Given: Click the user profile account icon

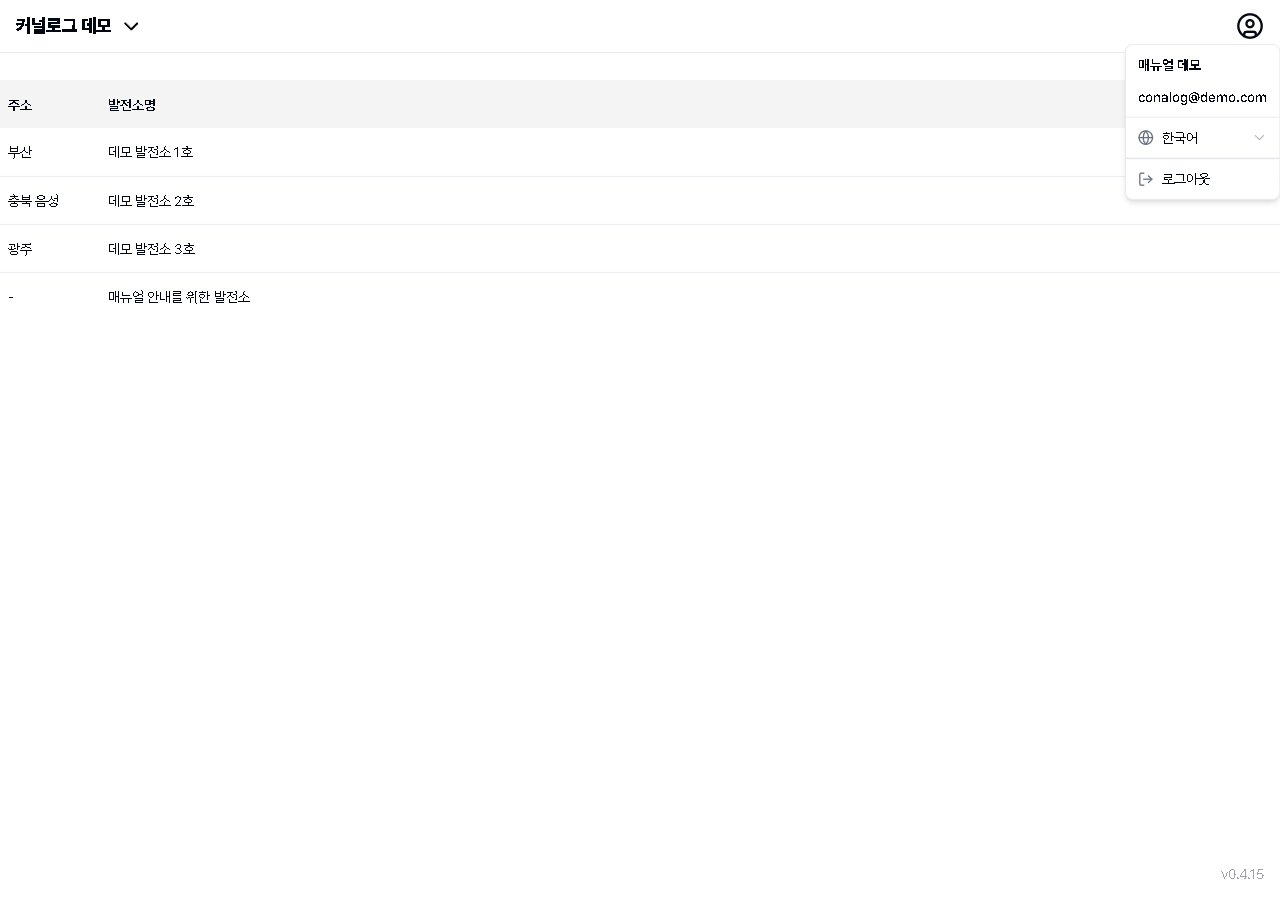Looking at the screenshot, I should [x=1249, y=26].
